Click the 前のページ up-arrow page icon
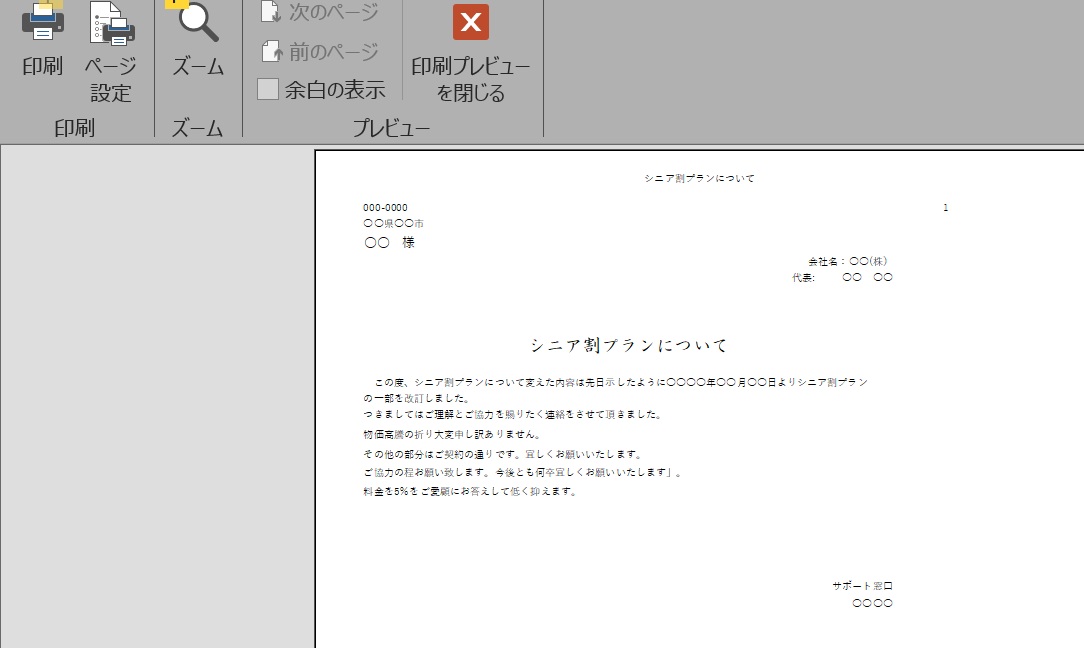The width and height of the screenshot is (1084, 648). click(x=271, y=51)
